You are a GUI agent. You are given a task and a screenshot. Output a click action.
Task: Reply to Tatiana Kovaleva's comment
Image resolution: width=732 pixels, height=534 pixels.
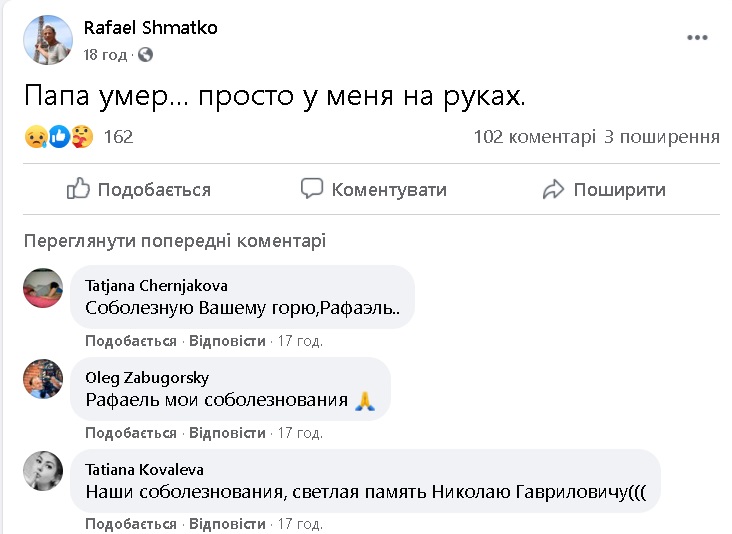point(227,524)
